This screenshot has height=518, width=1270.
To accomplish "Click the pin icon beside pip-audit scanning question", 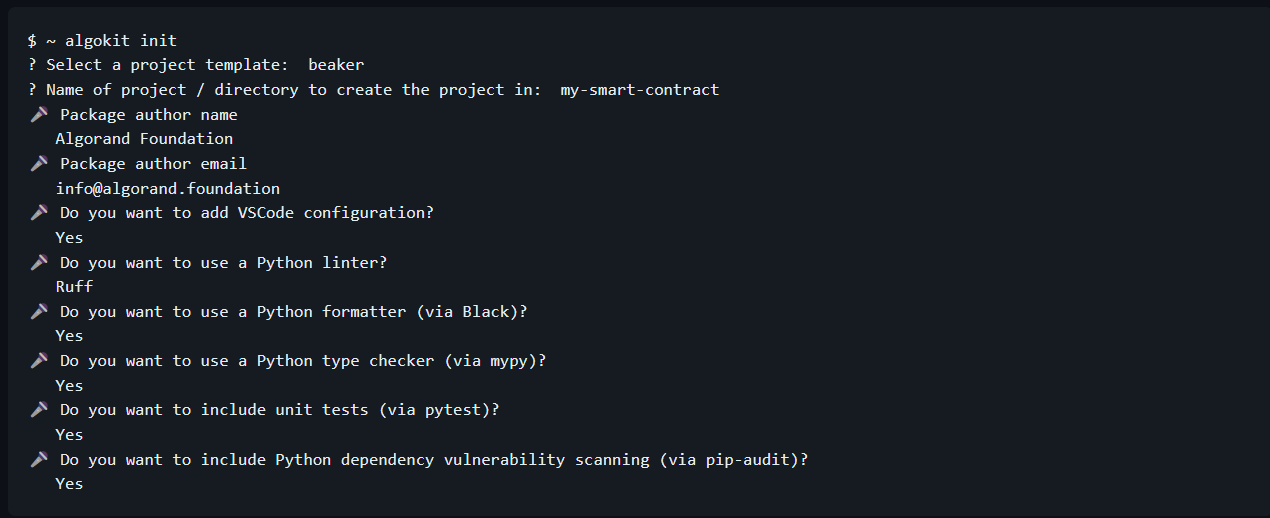I will click(39, 459).
